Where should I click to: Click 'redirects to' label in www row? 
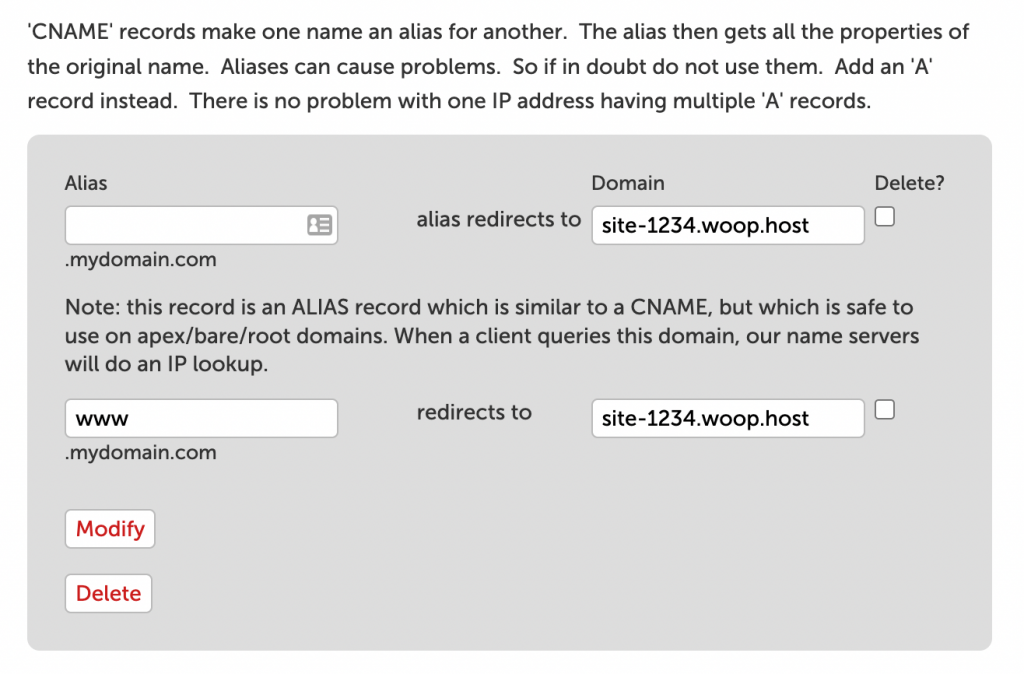[x=474, y=412]
